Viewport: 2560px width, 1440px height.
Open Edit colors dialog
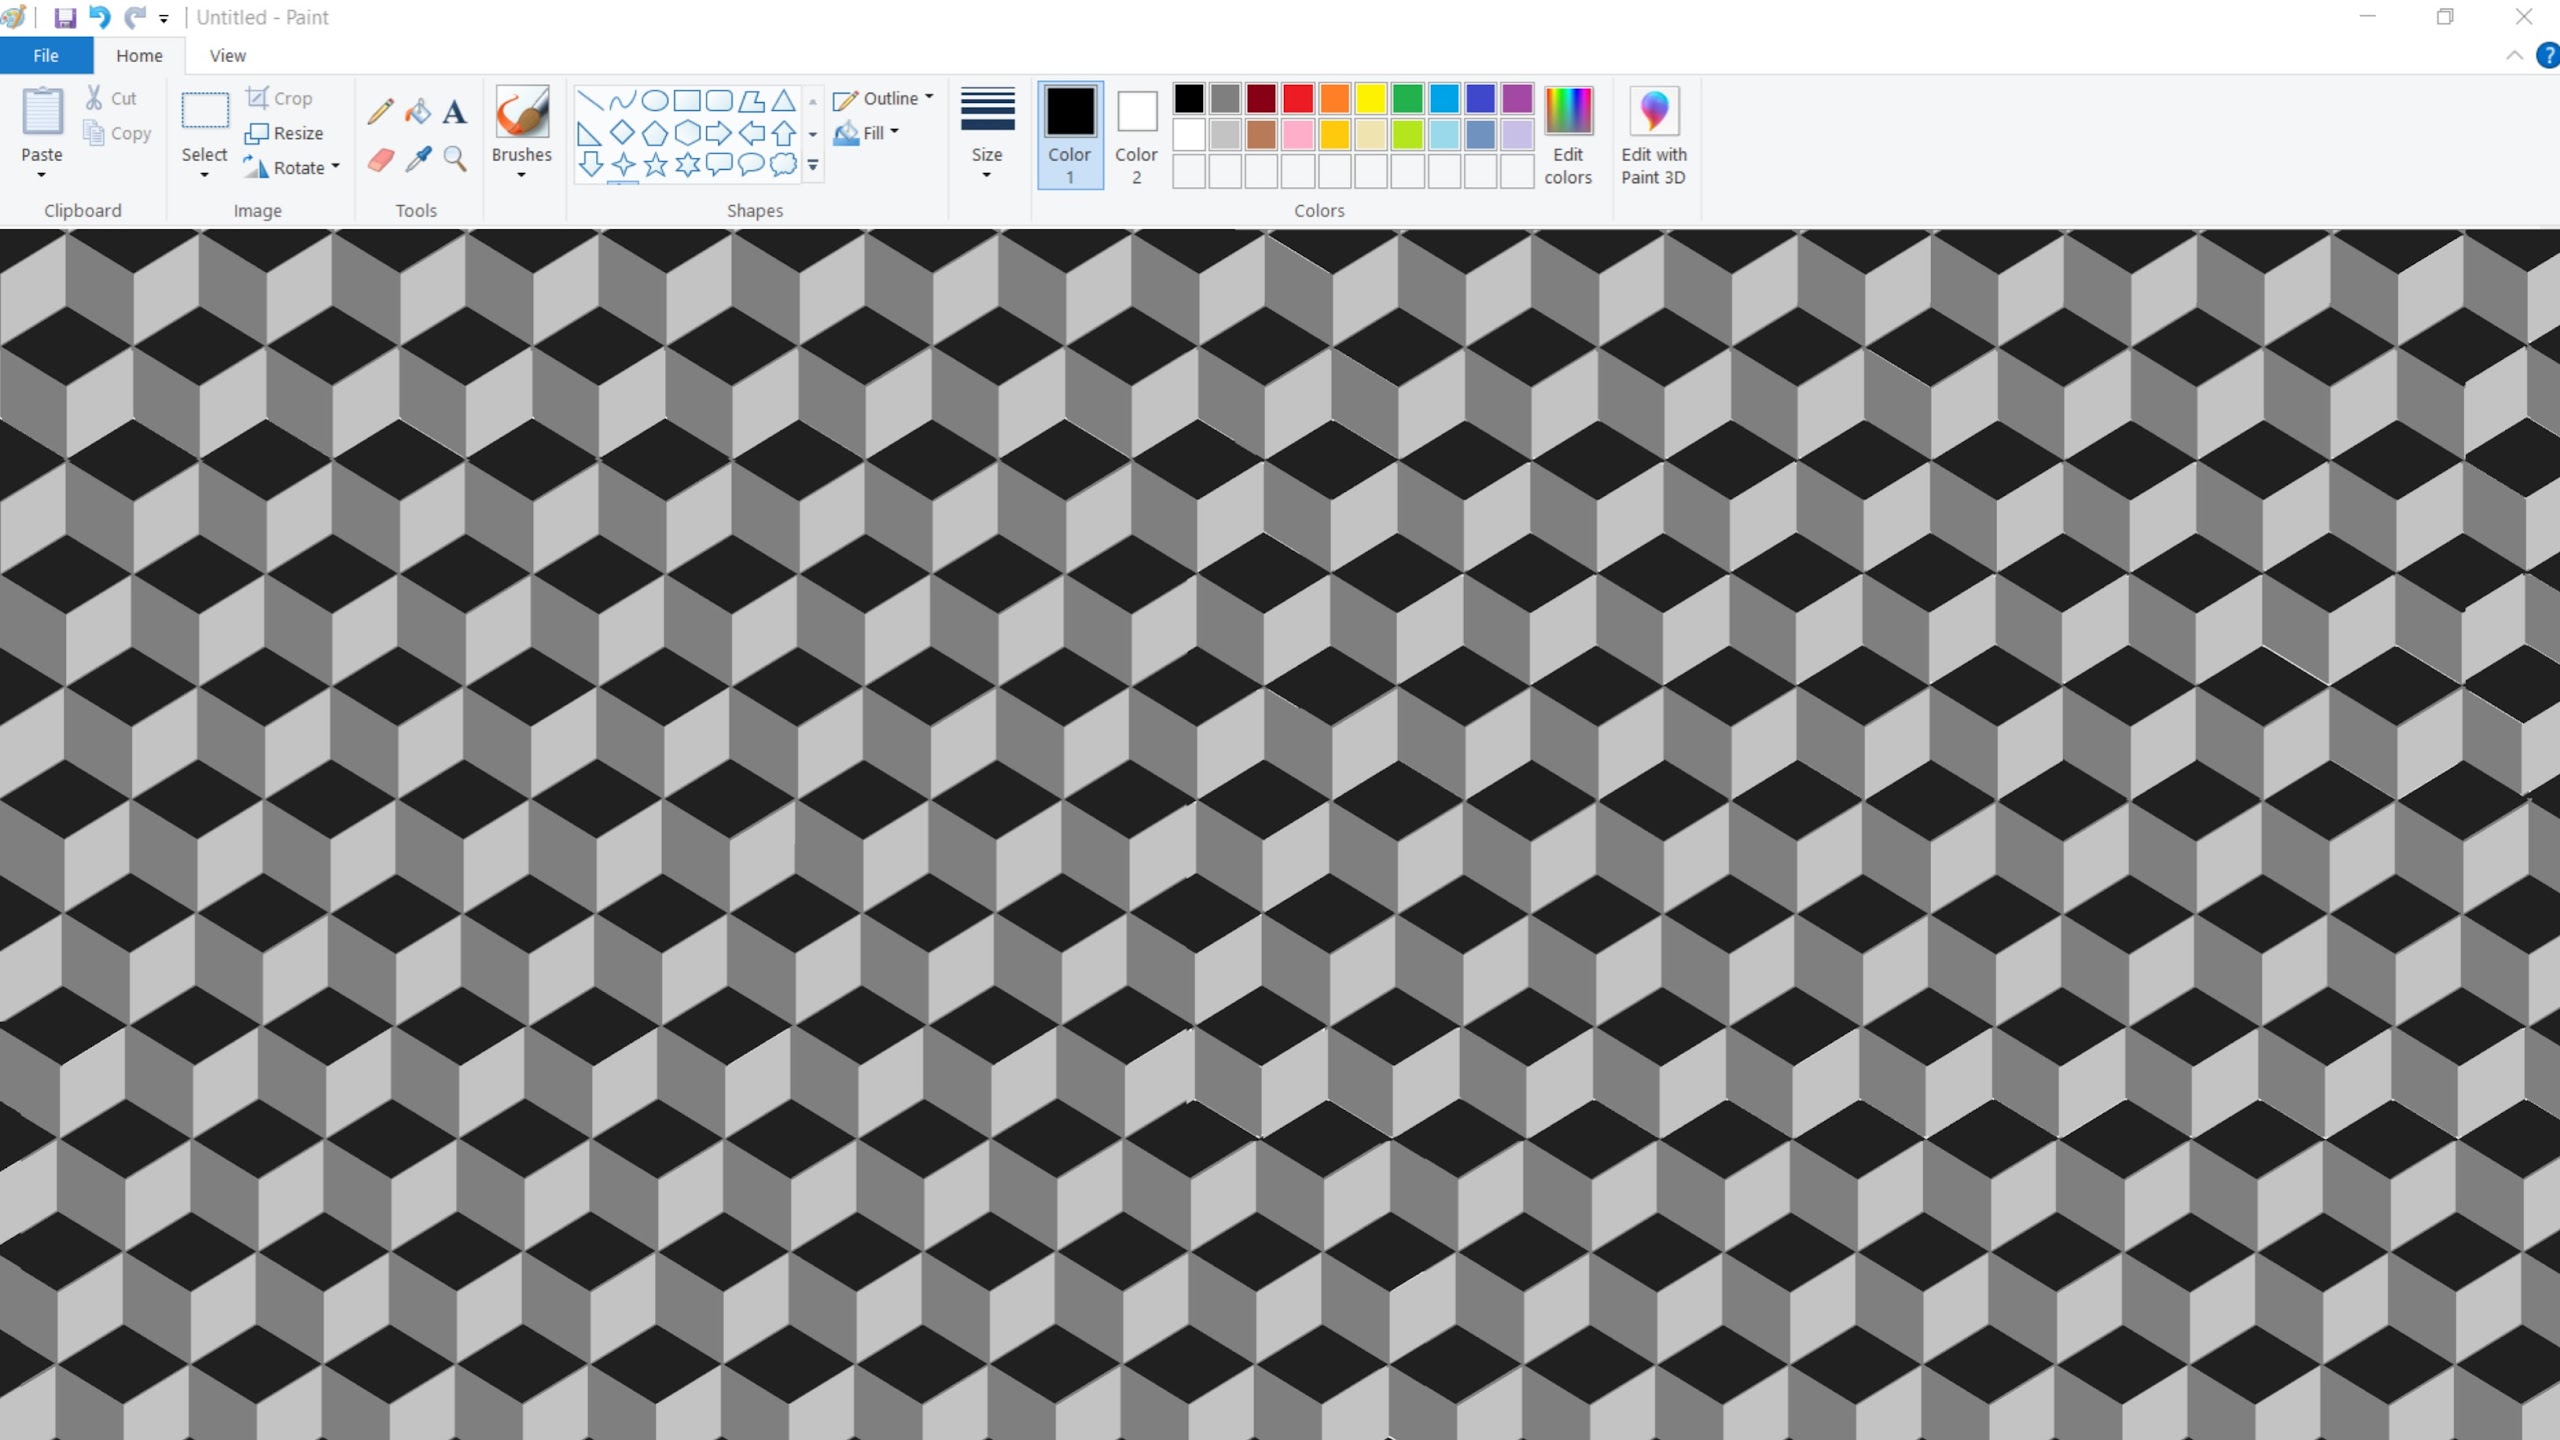tap(1567, 135)
